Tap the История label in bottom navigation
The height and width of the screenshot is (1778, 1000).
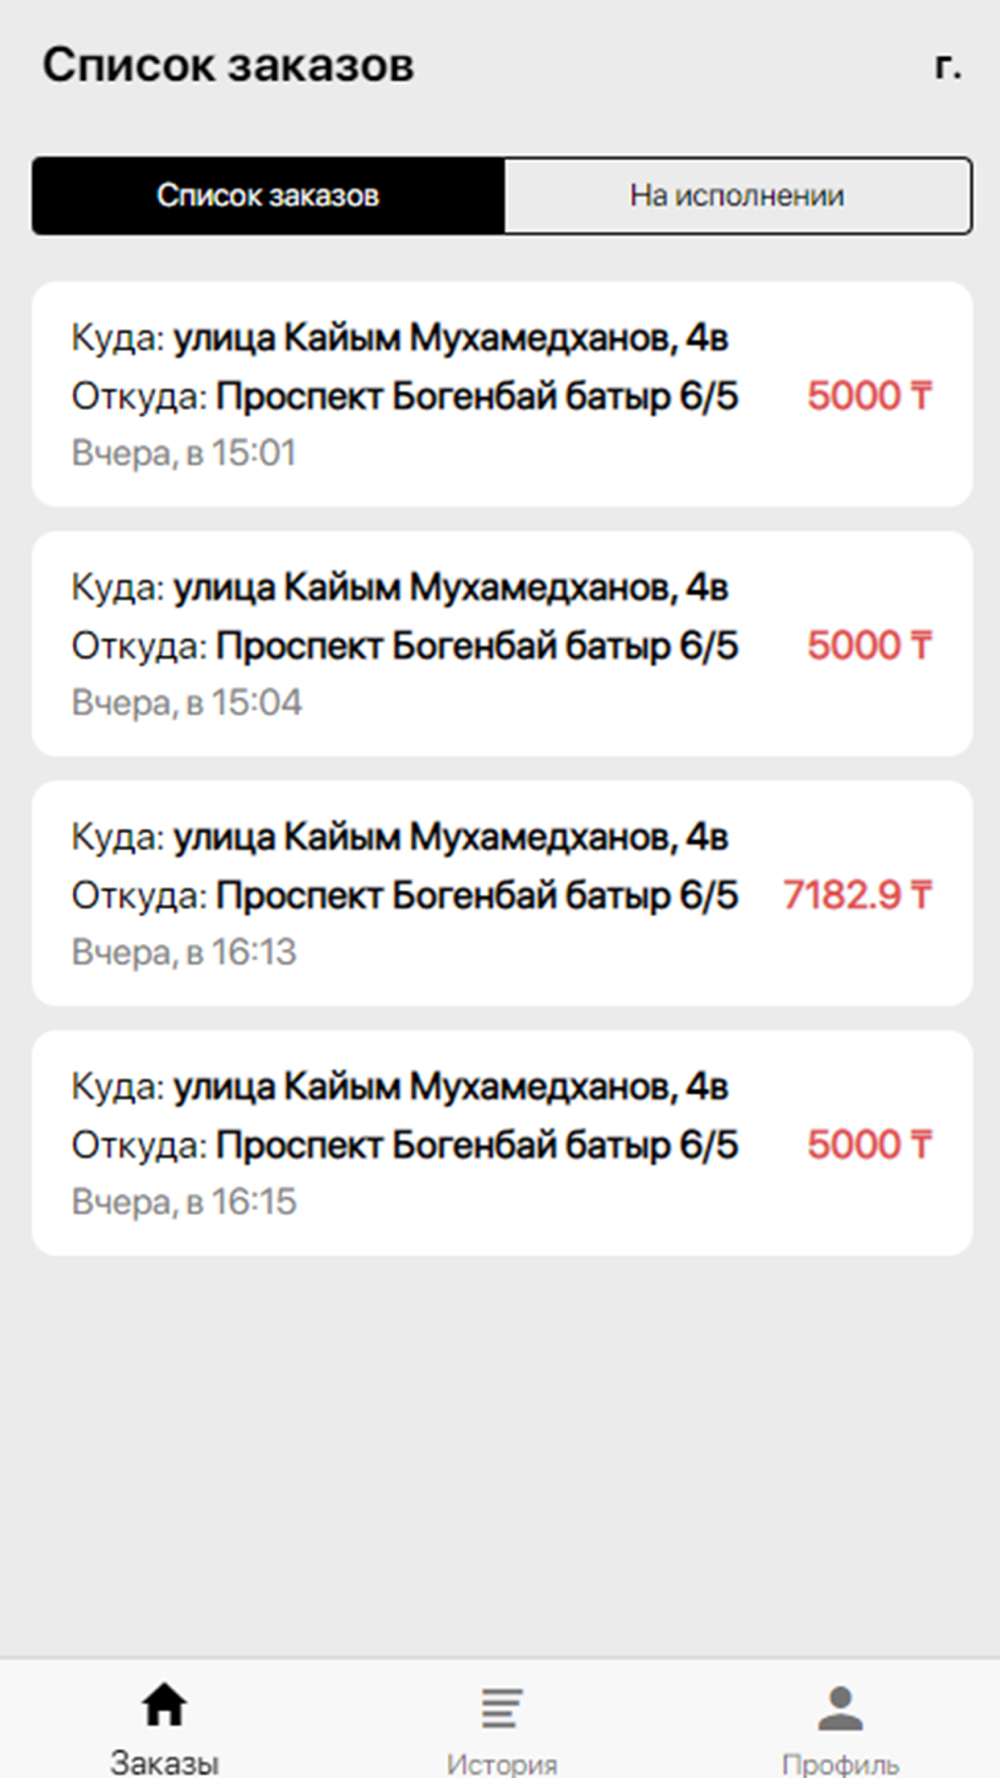[x=501, y=1764]
